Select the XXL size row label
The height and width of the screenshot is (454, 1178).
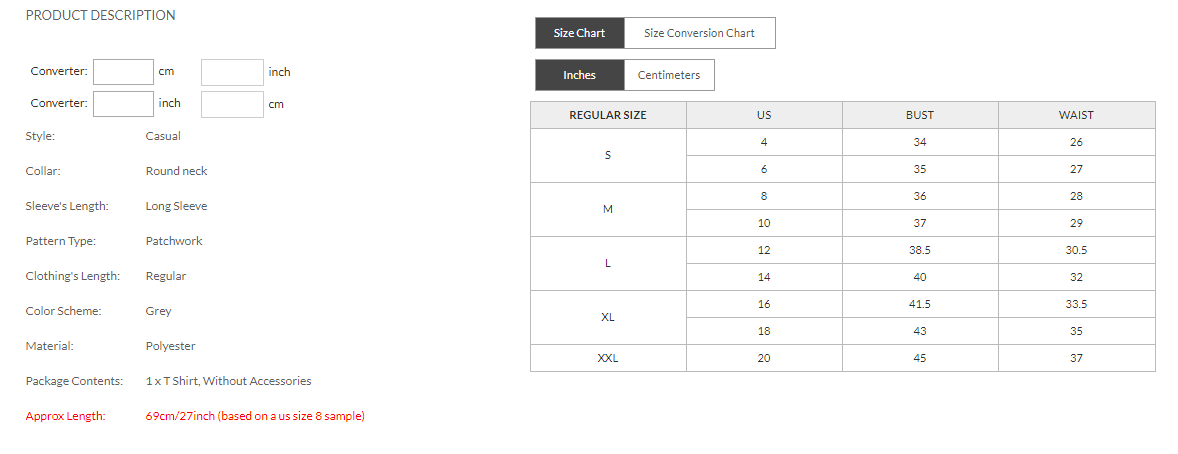tap(608, 358)
